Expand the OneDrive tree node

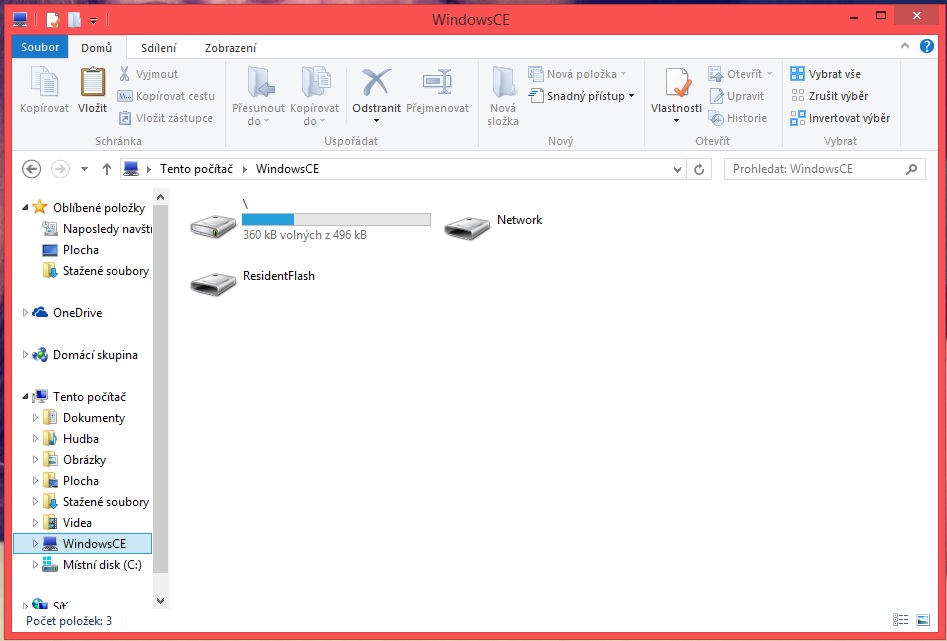(x=25, y=312)
